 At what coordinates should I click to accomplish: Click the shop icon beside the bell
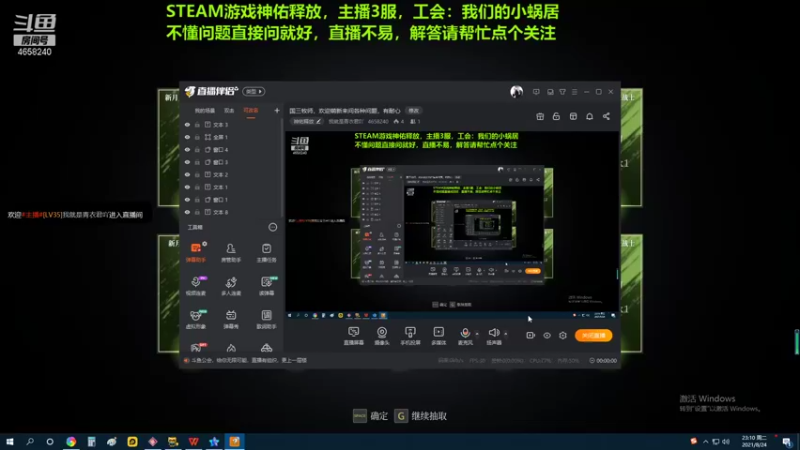pyautogui.click(x=573, y=116)
